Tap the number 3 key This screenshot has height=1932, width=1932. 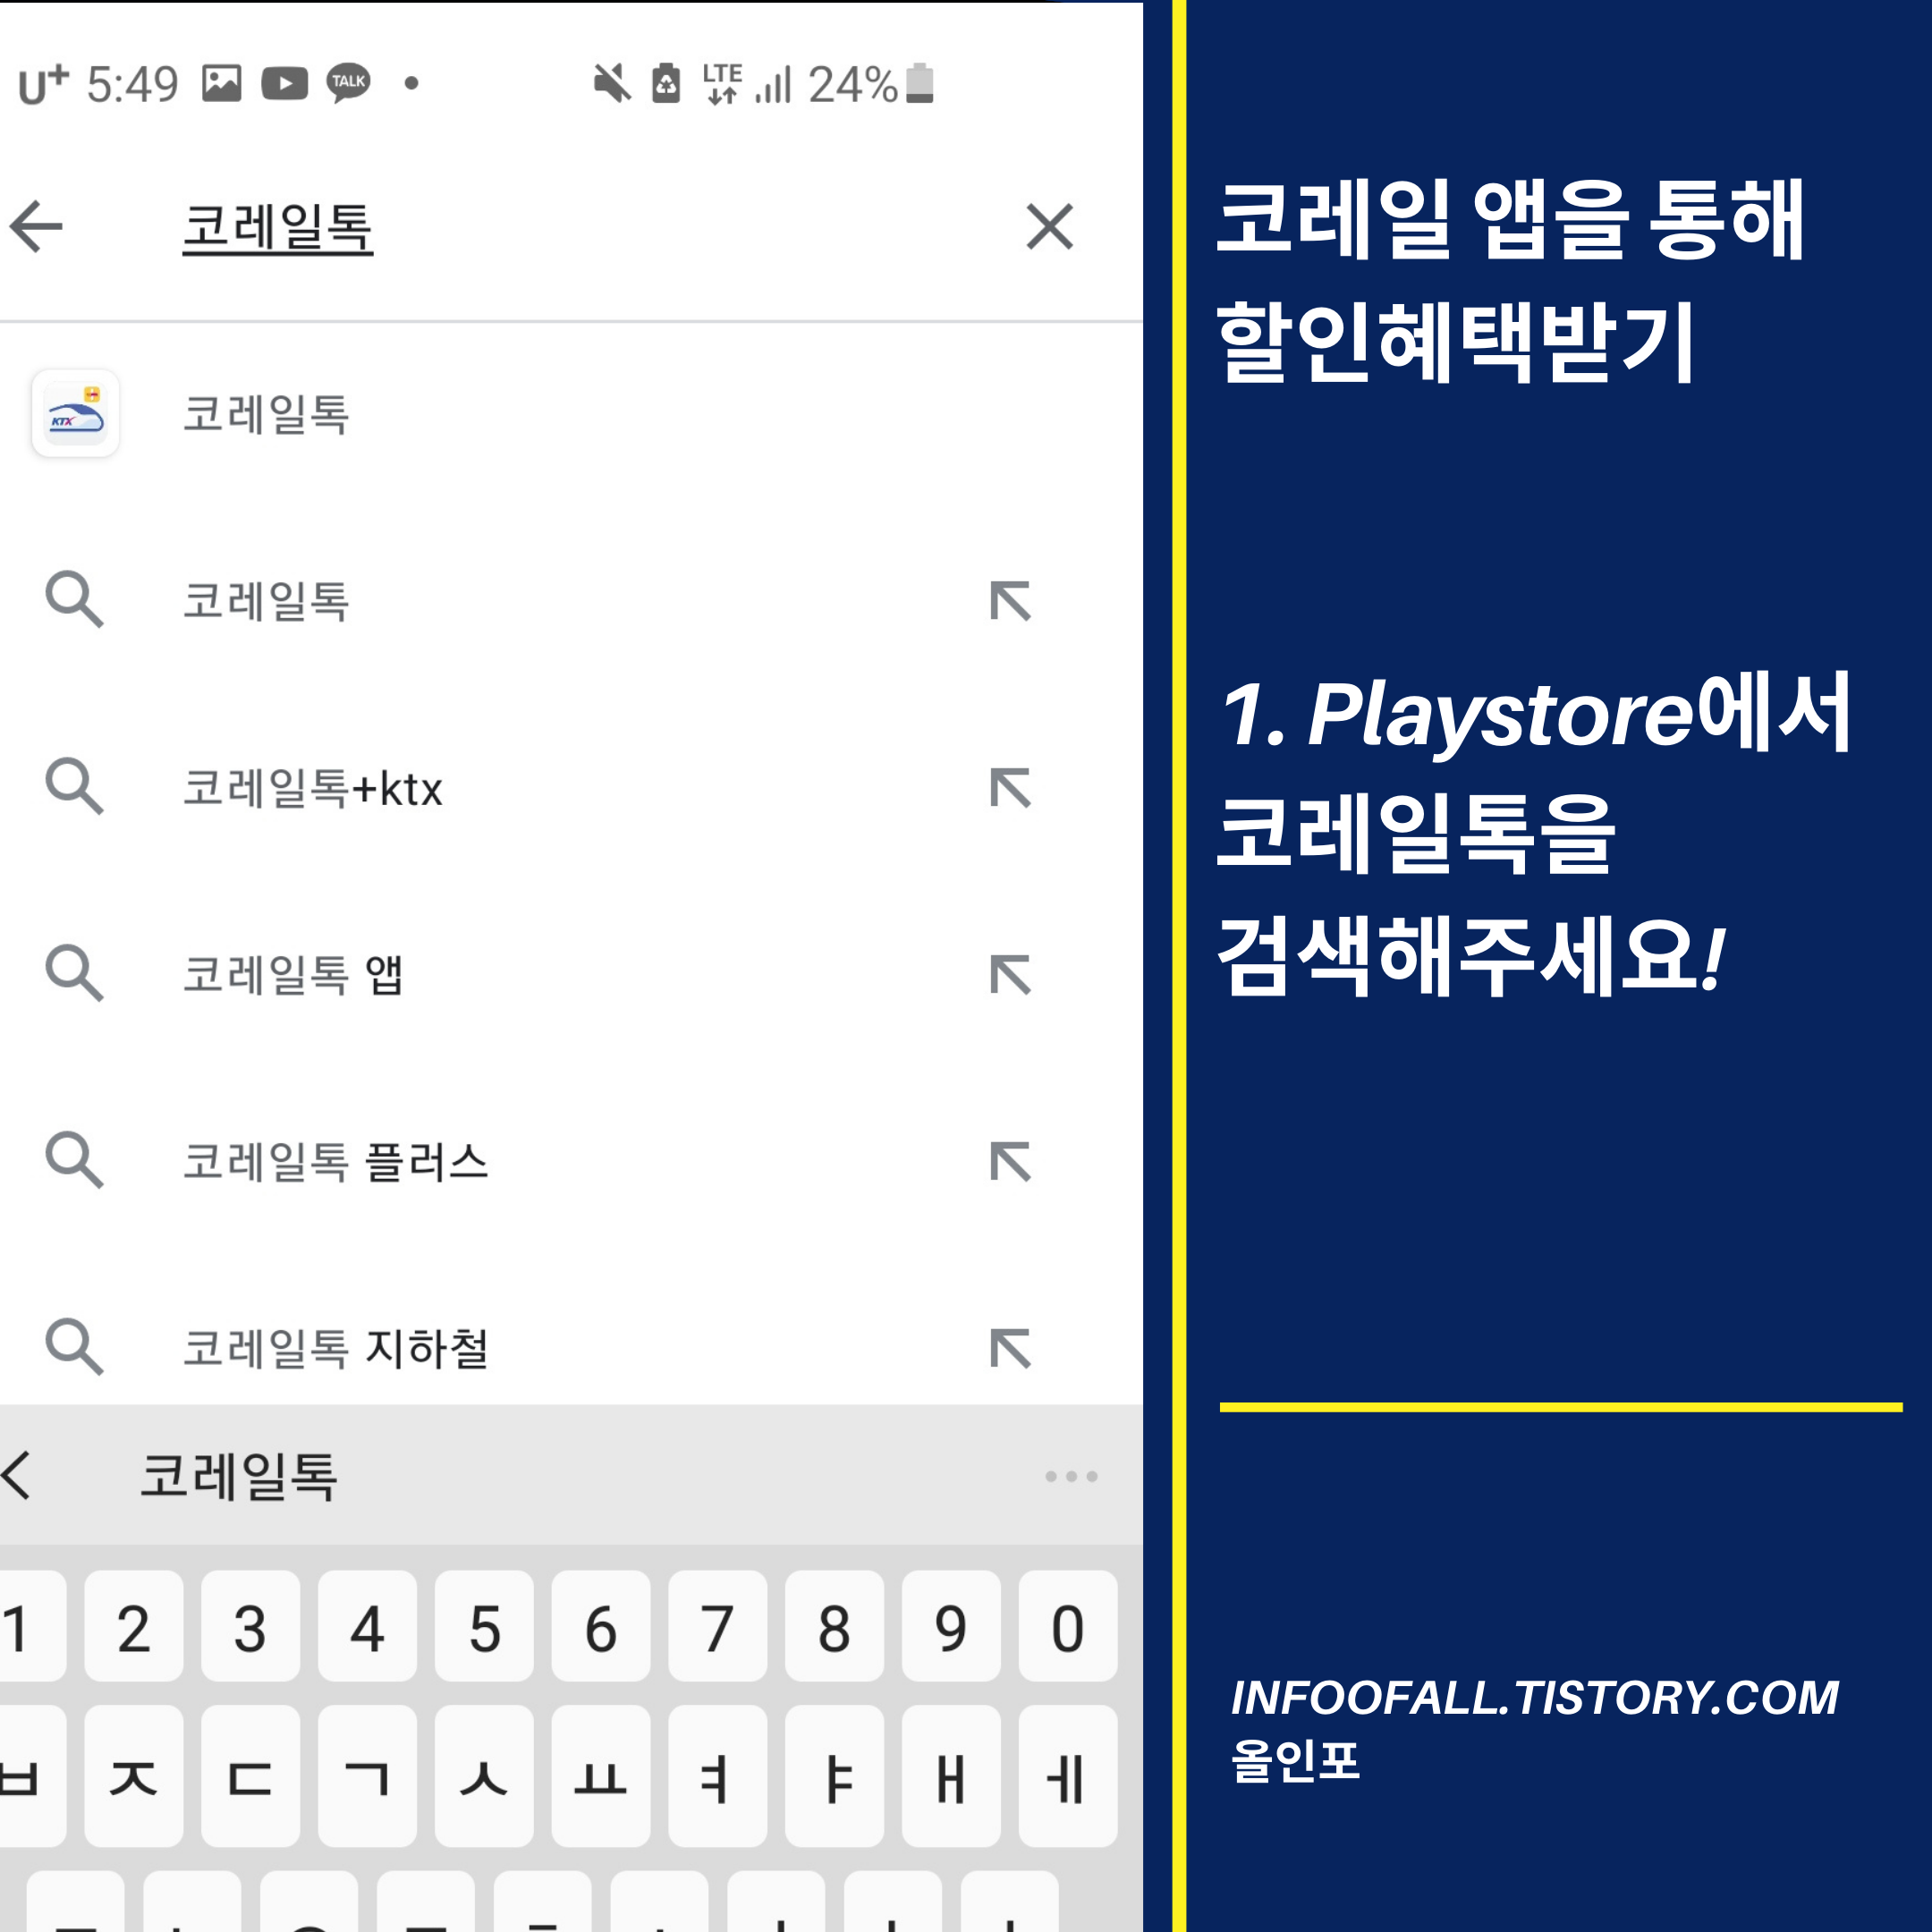[250, 1626]
